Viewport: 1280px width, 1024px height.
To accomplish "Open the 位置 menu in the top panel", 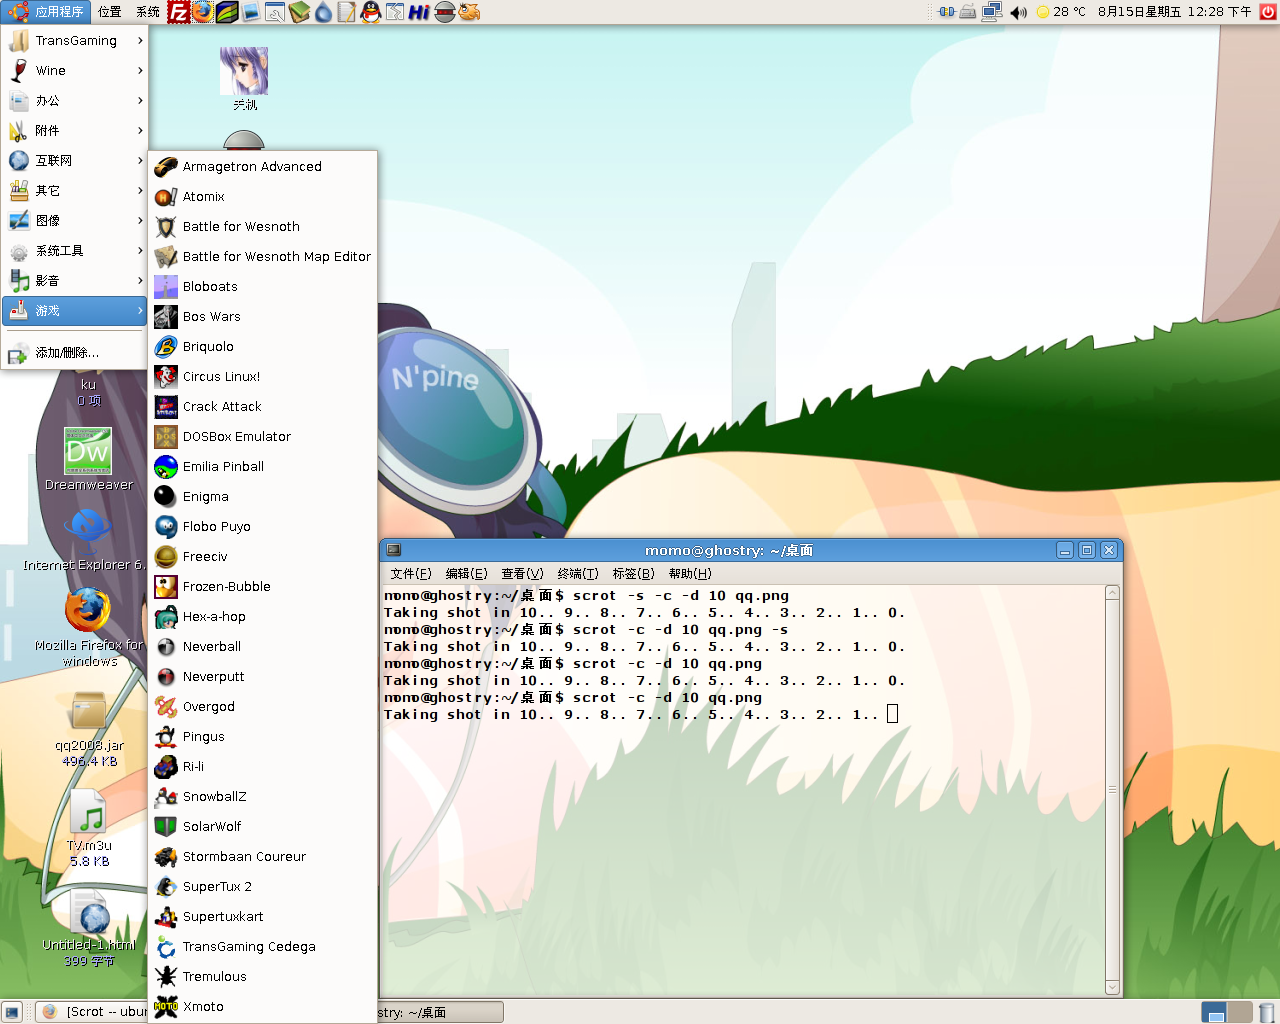I will point(110,12).
